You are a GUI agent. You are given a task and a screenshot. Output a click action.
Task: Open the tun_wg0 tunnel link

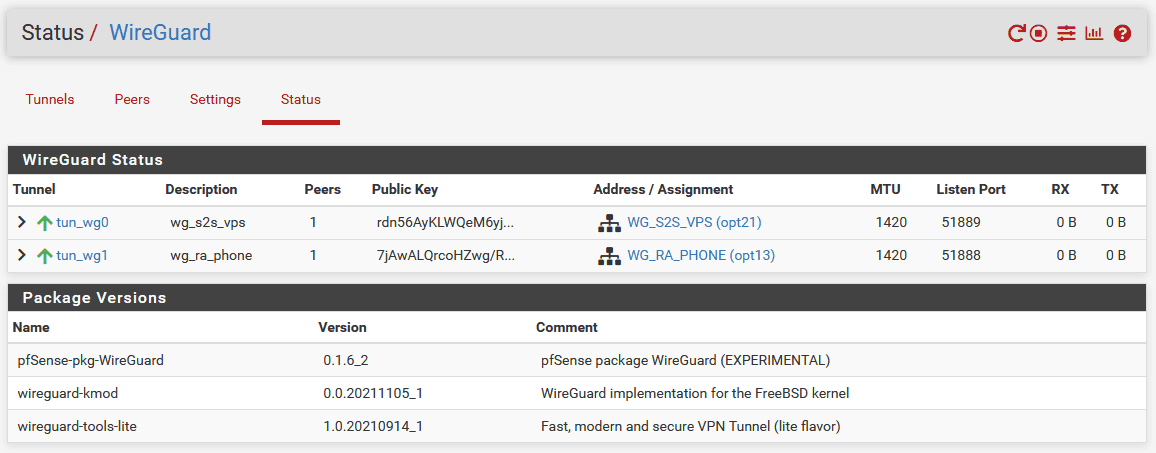tap(83, 222)
